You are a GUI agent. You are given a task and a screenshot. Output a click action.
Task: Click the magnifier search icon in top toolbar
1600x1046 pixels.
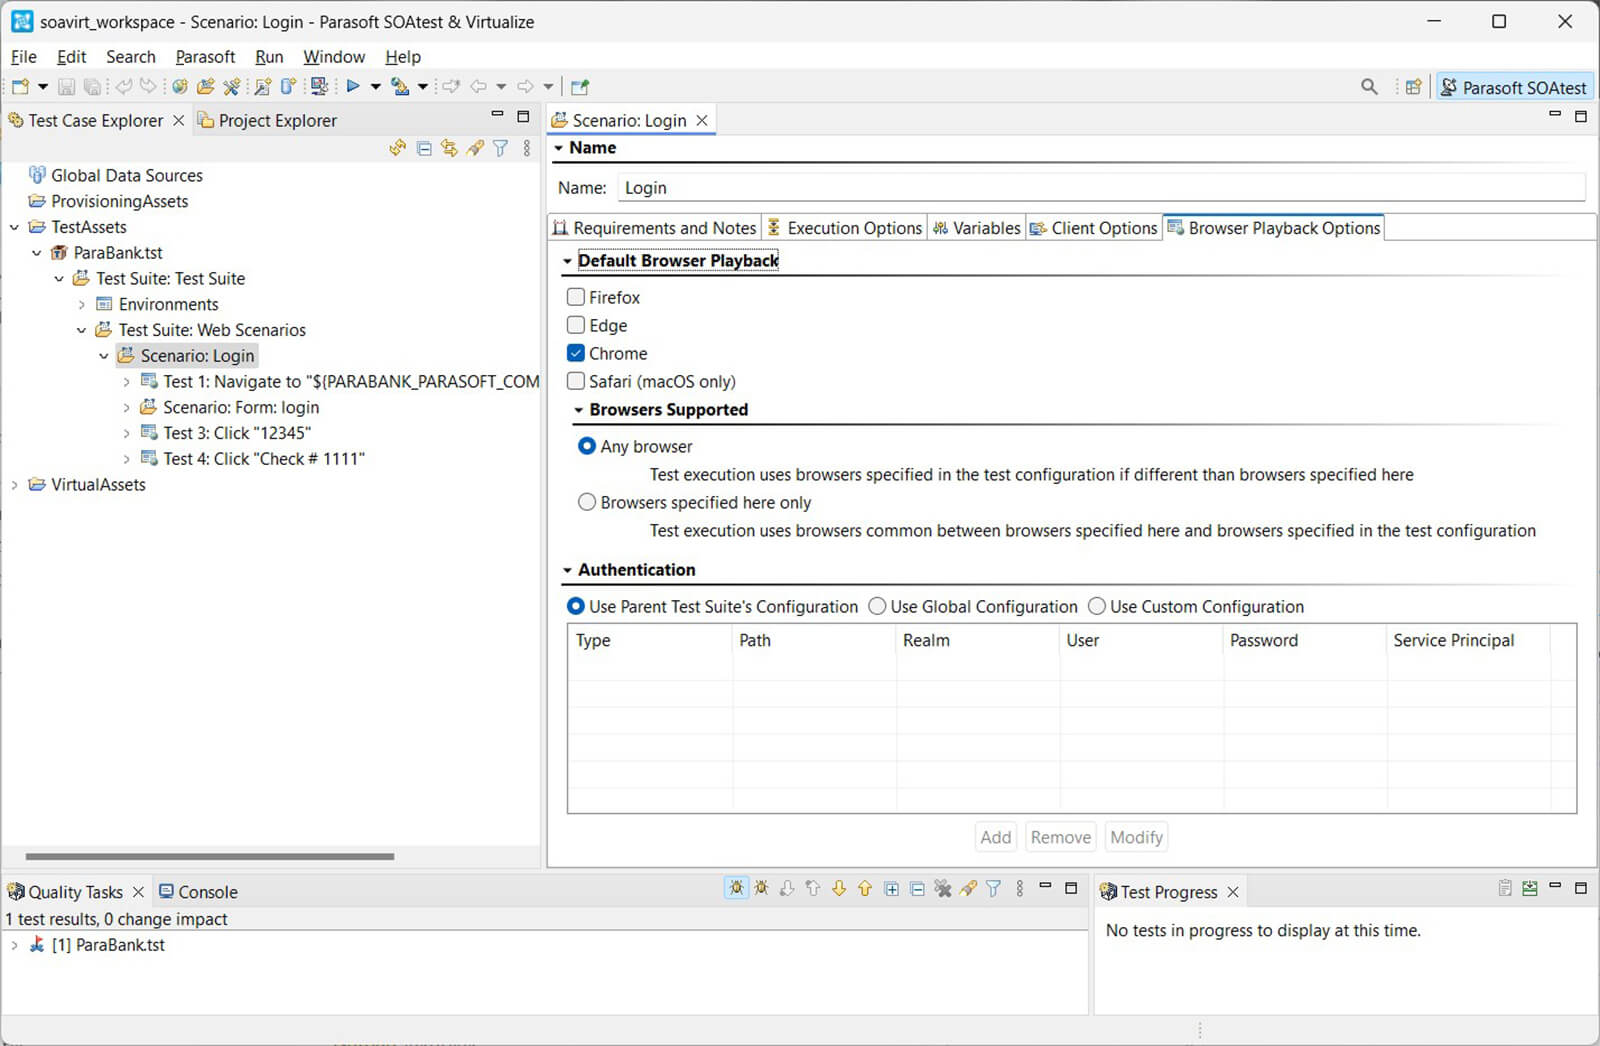pos(1369,87)
